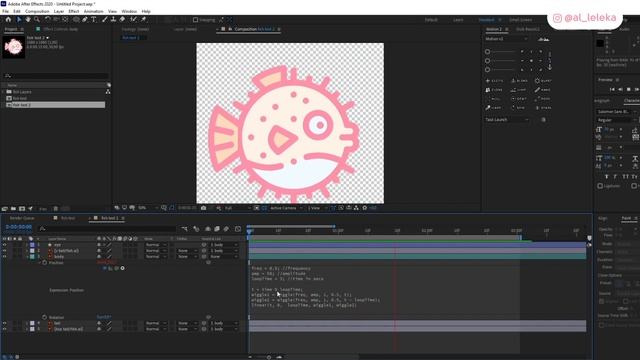Open the Graph Editor in timeline

(x=238, y=229)
